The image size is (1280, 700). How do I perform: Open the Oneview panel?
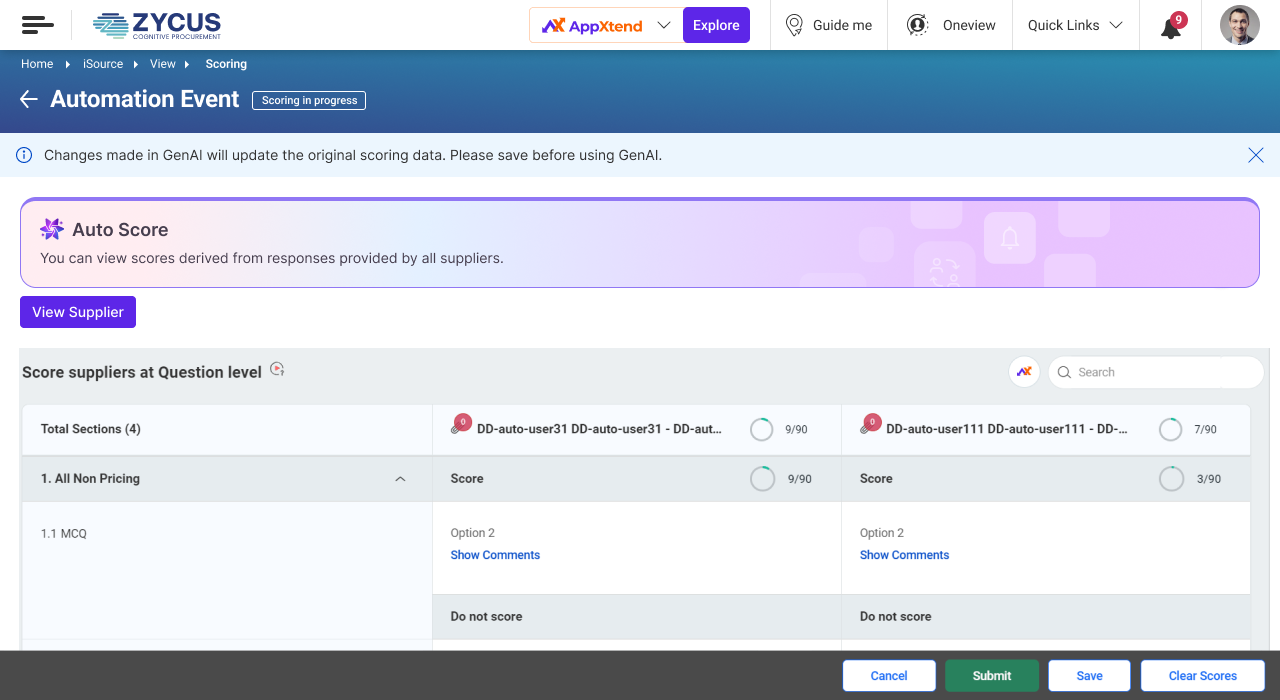[x=951, y=26]
